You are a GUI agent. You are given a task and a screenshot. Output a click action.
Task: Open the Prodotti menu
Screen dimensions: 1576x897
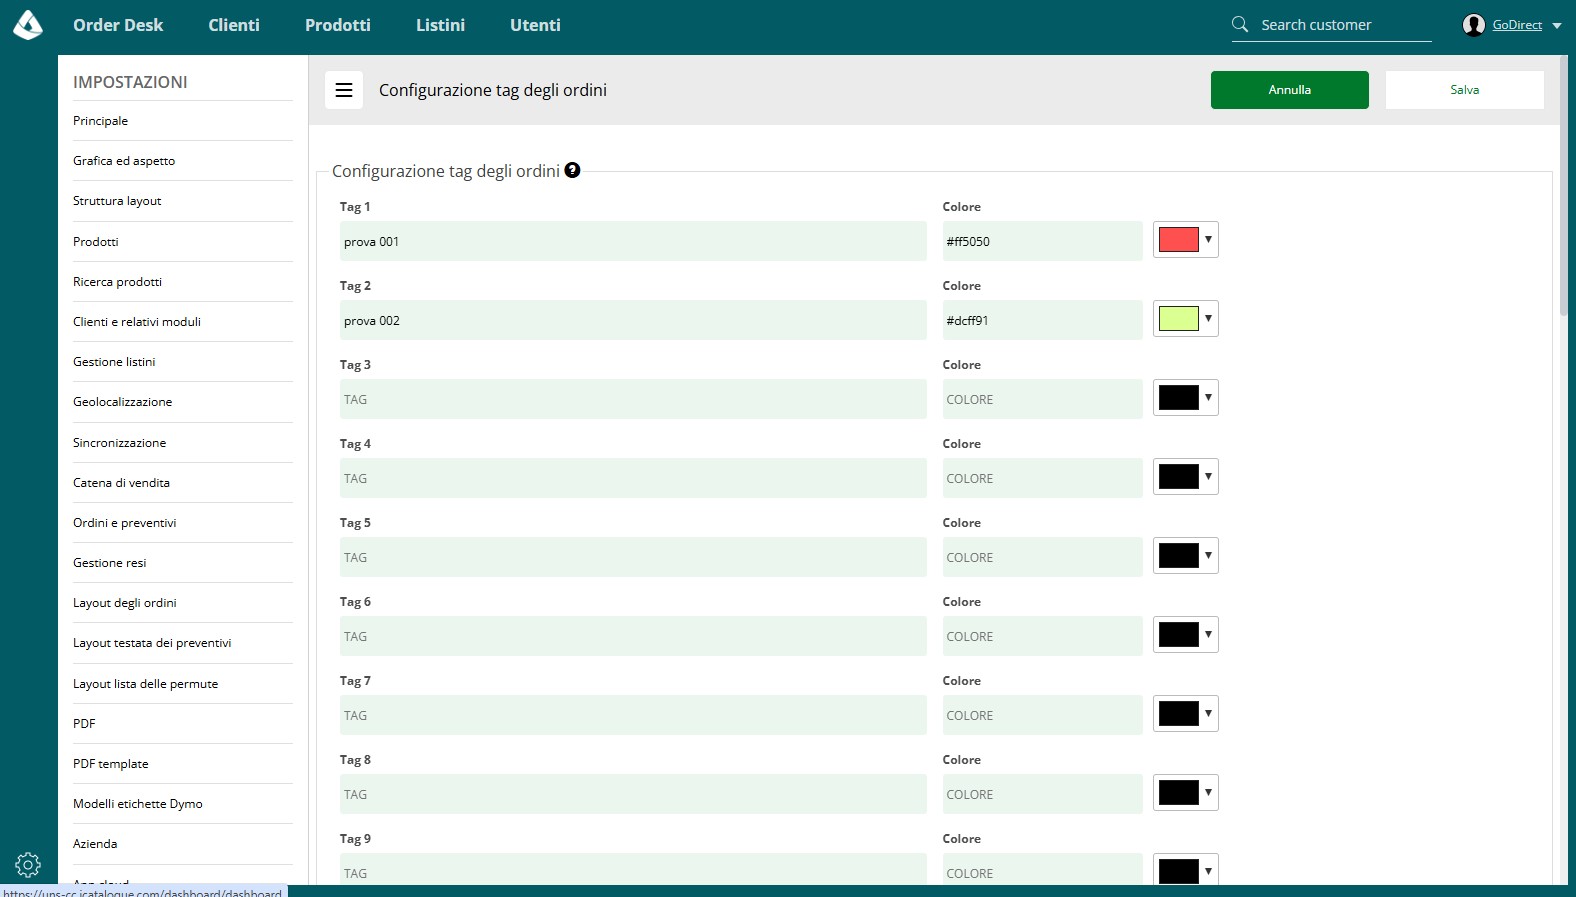click(338, 25)
